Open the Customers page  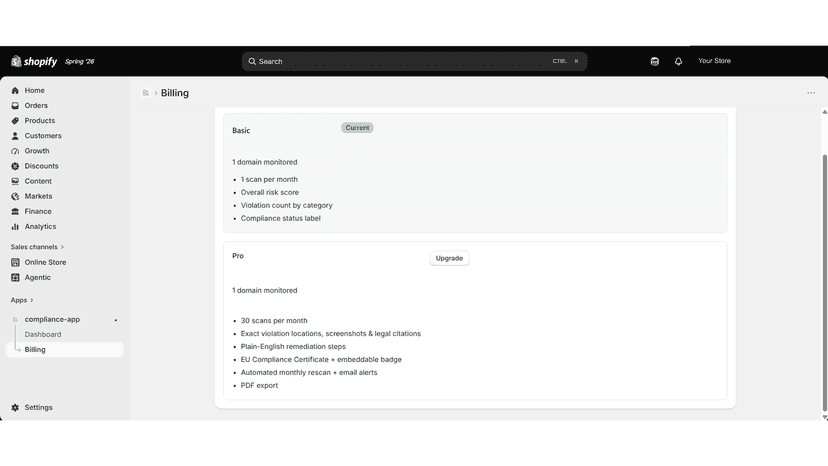tap(43, 136)
